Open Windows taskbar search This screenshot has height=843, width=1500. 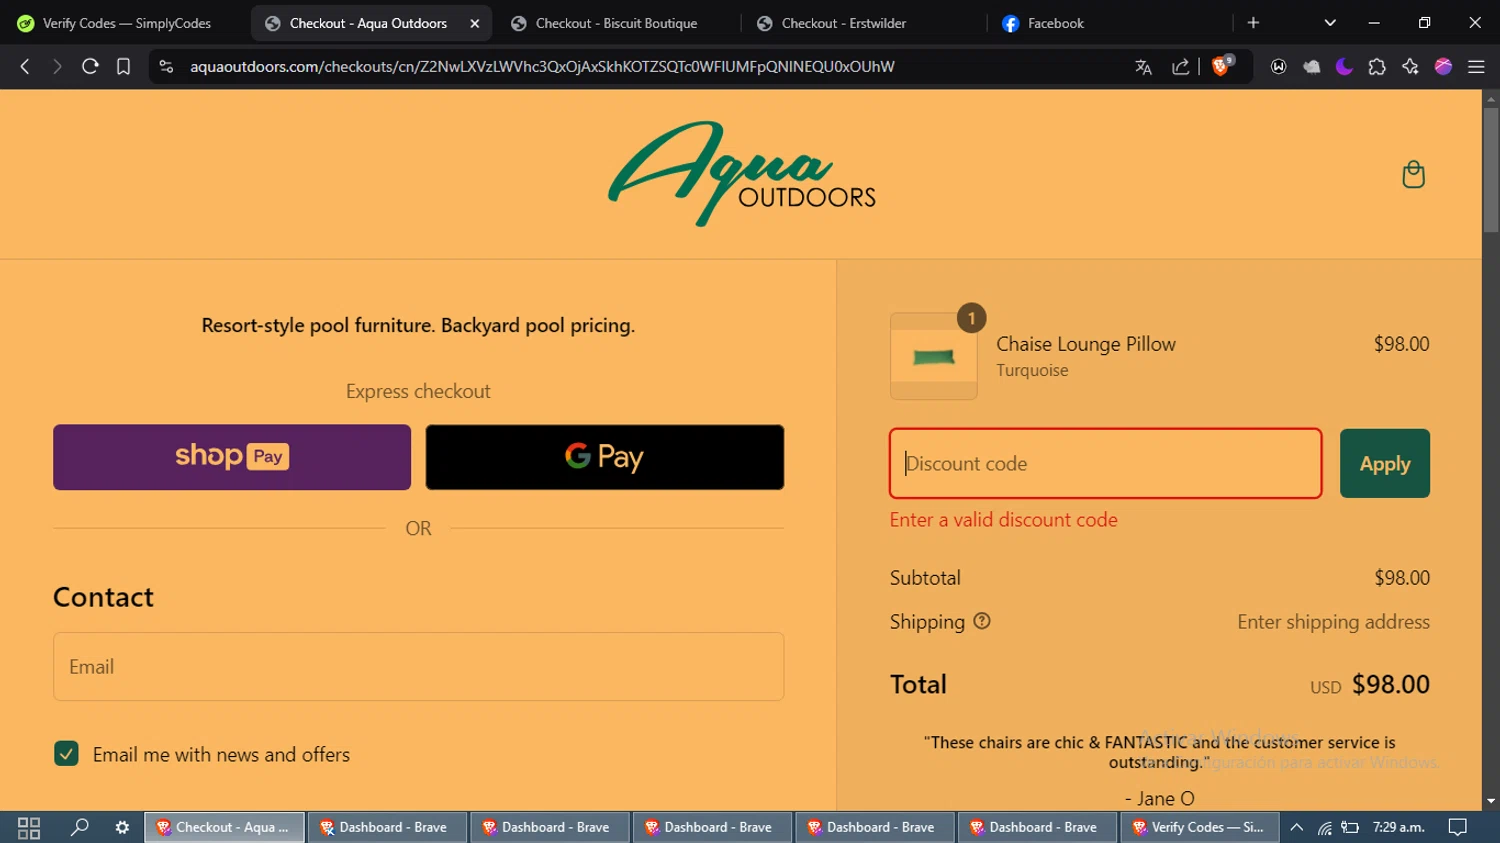(x=79, y=827)
